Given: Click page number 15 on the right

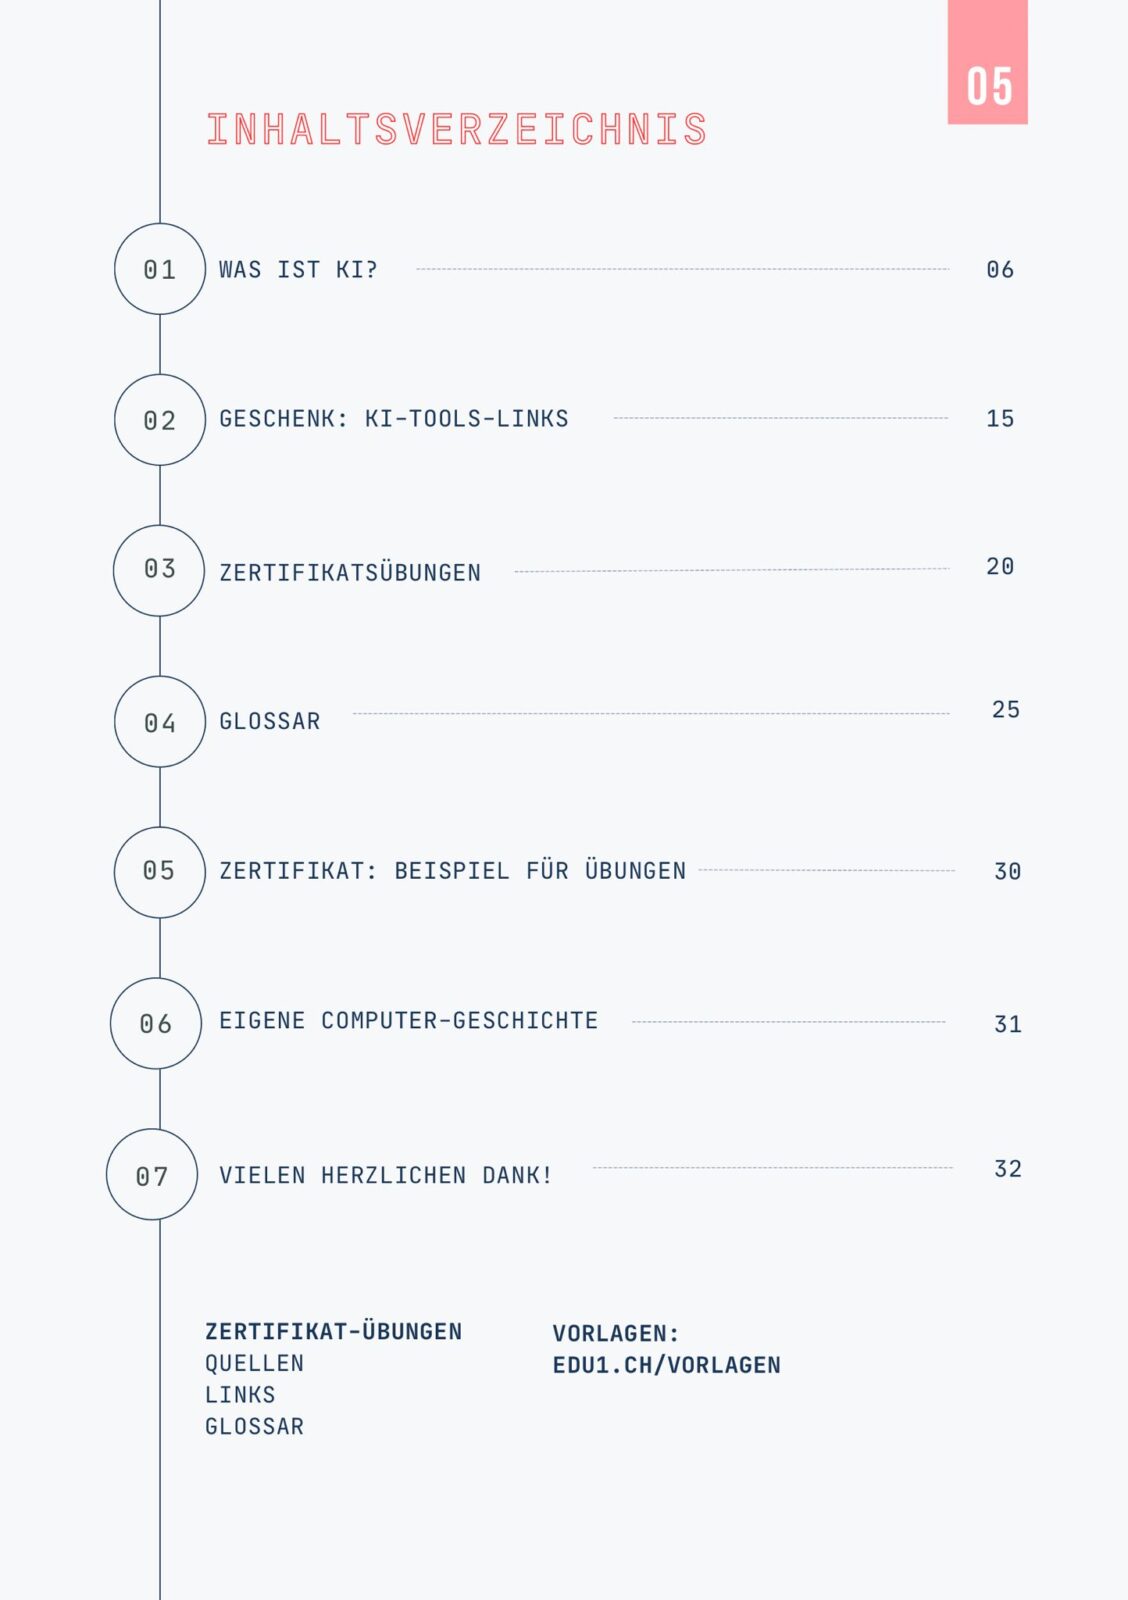Looking at the screenshot, I should tap(1000, 419).
